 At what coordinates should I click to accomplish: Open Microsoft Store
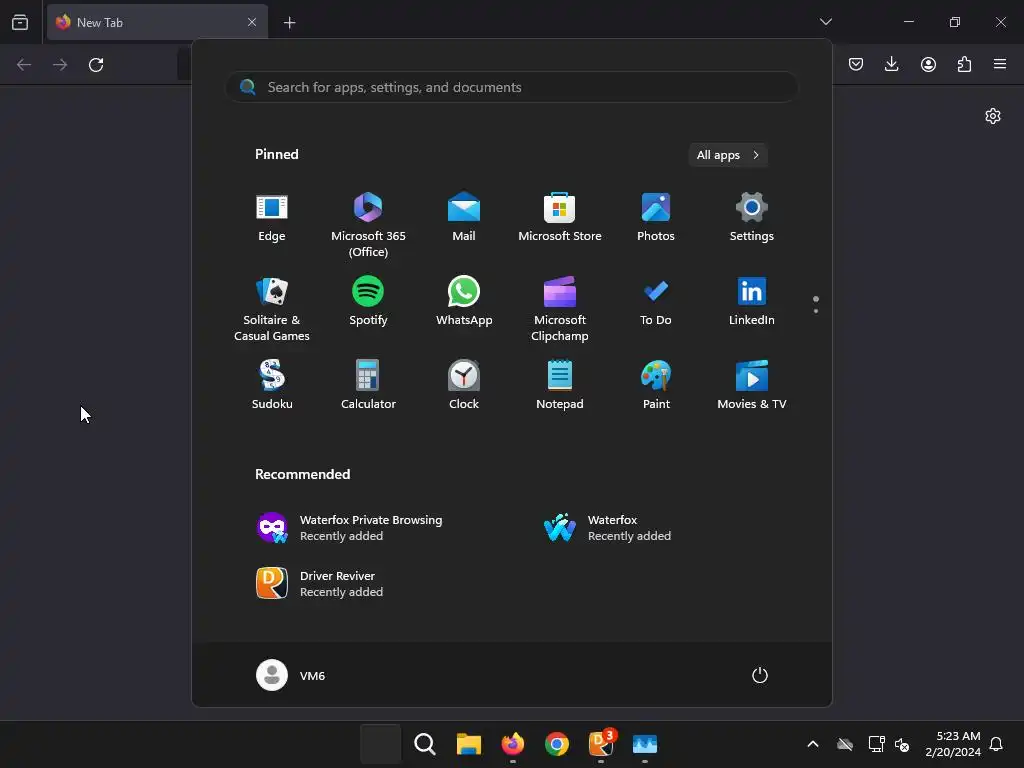tap(560, 218)
